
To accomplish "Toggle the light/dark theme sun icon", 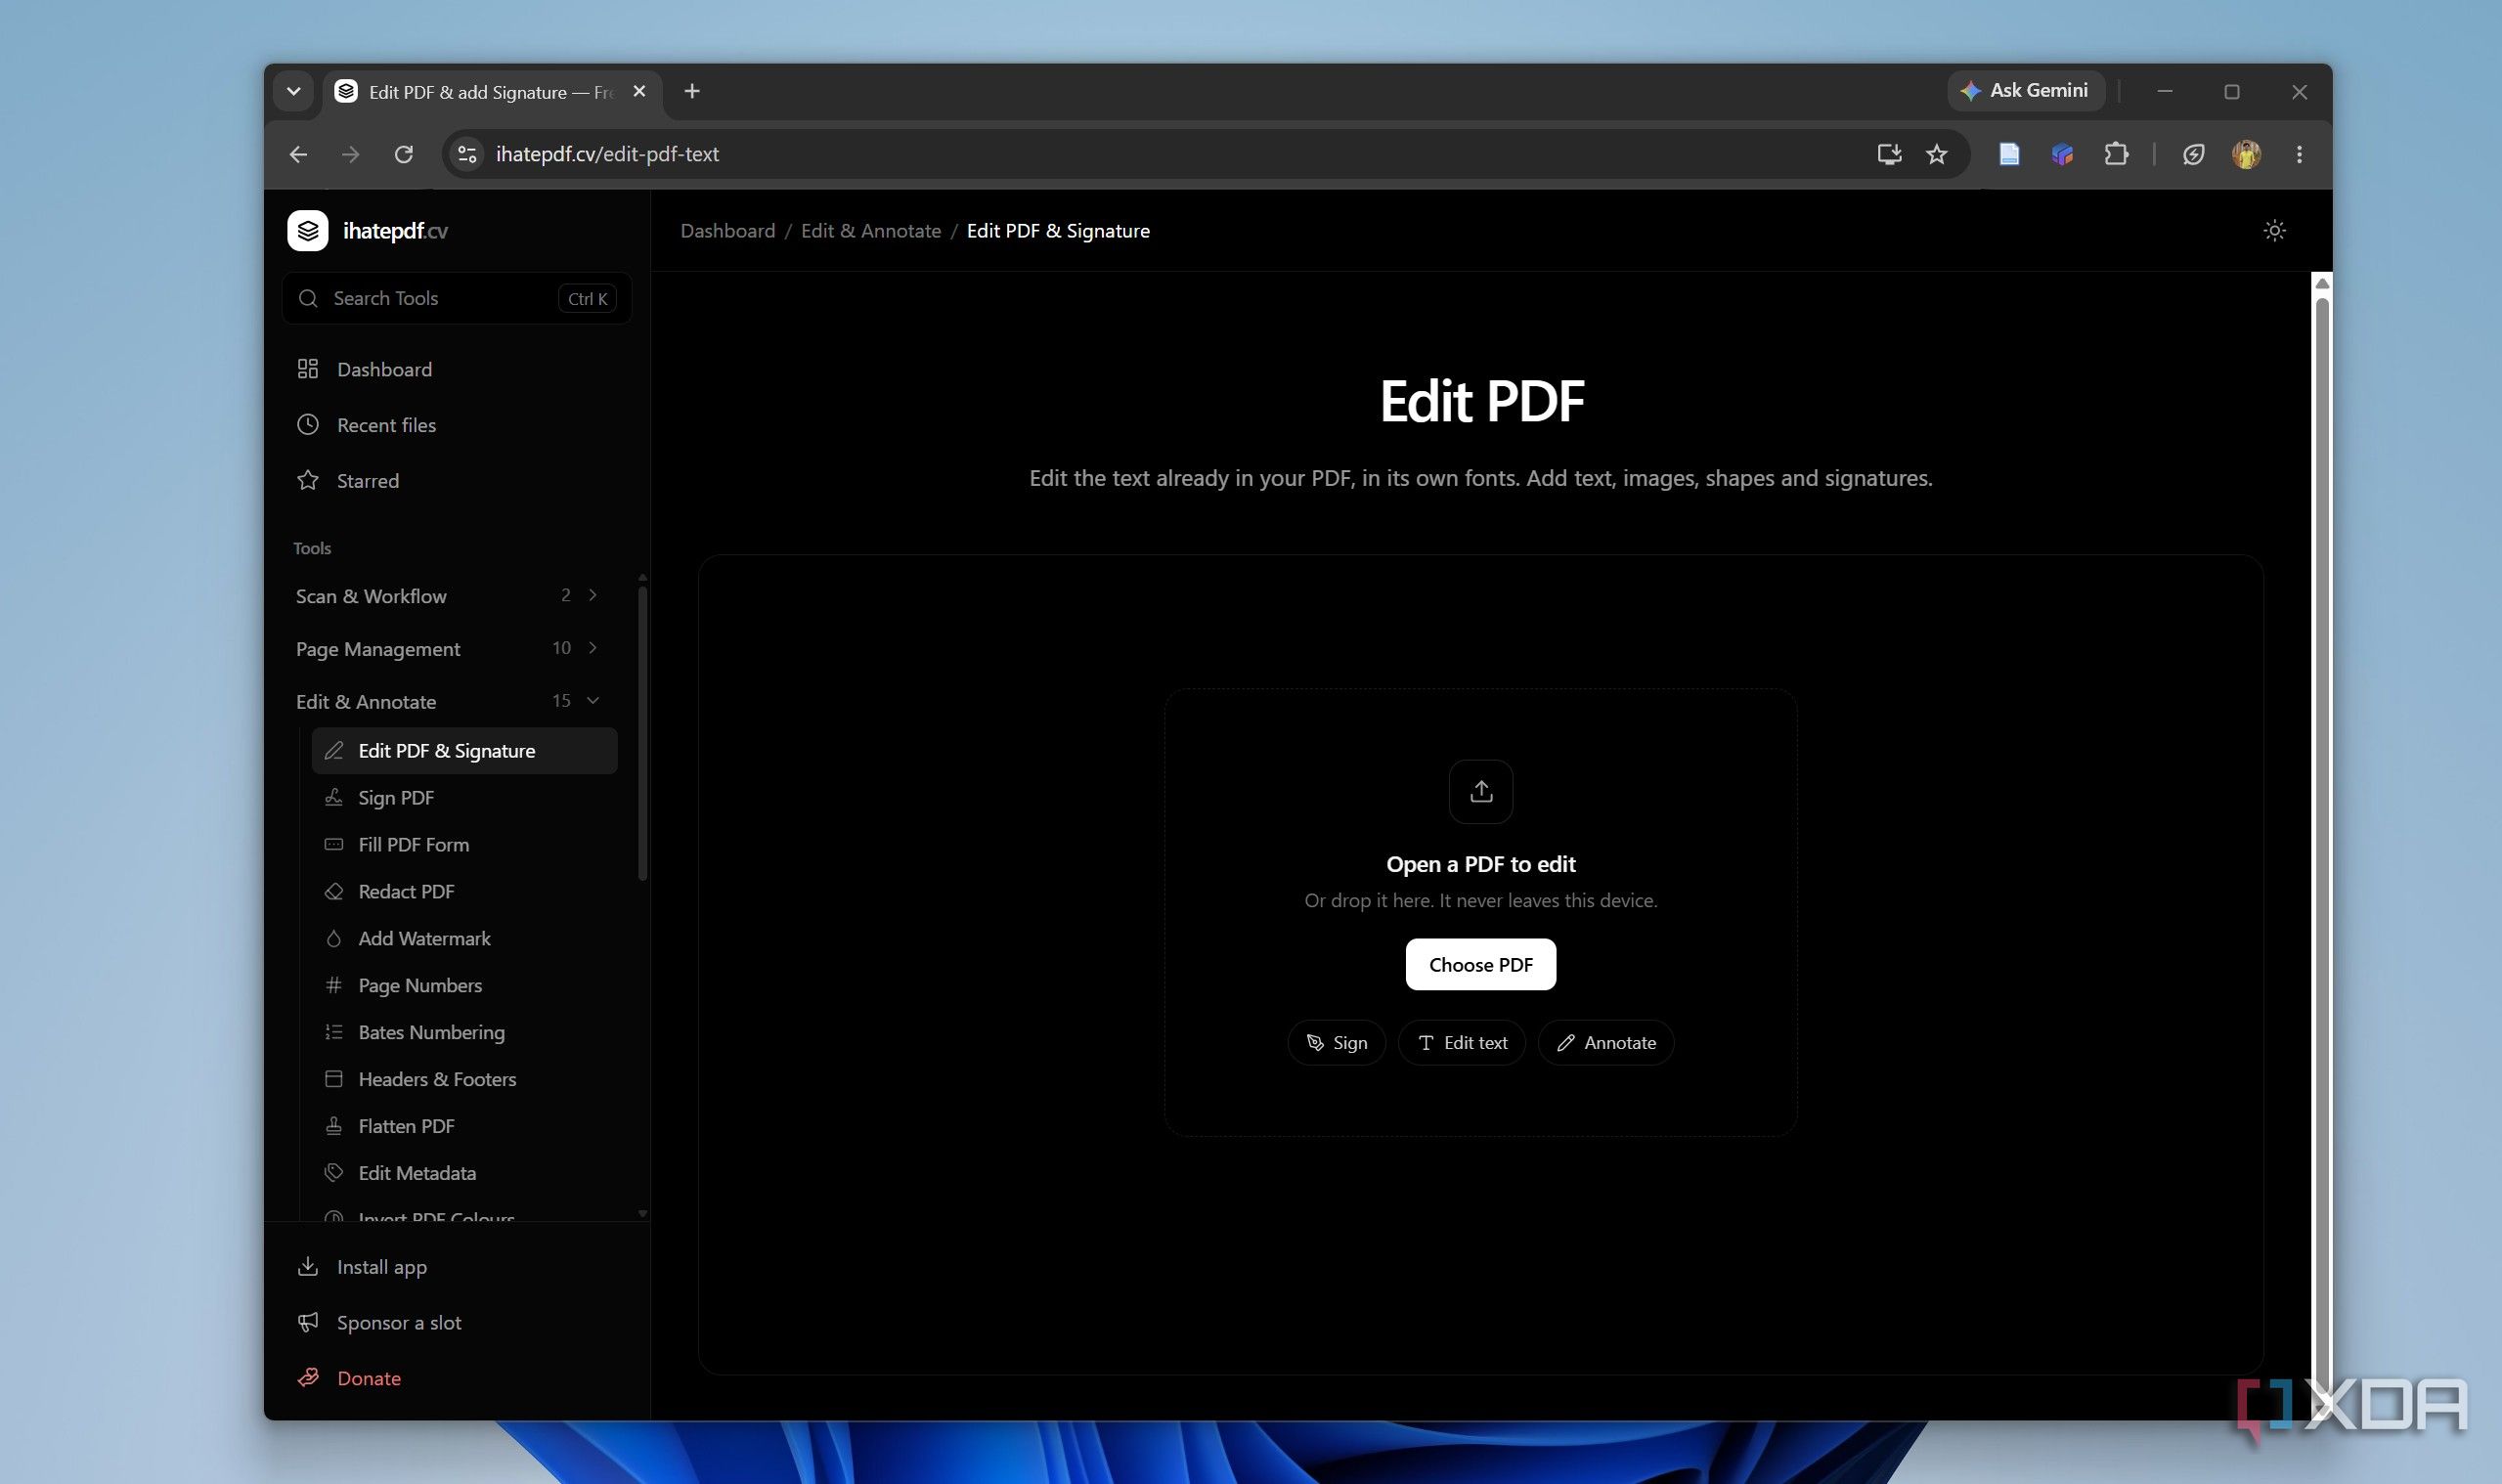I will click(x=2274, y=231).
